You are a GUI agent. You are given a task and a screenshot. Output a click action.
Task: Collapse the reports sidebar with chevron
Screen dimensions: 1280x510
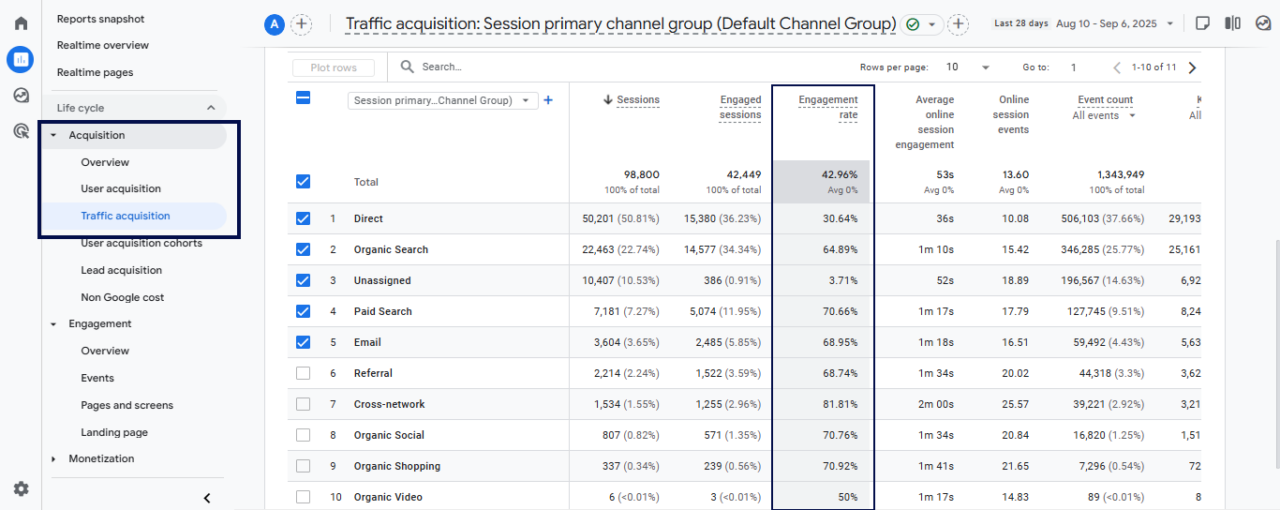tap(207, 497)
